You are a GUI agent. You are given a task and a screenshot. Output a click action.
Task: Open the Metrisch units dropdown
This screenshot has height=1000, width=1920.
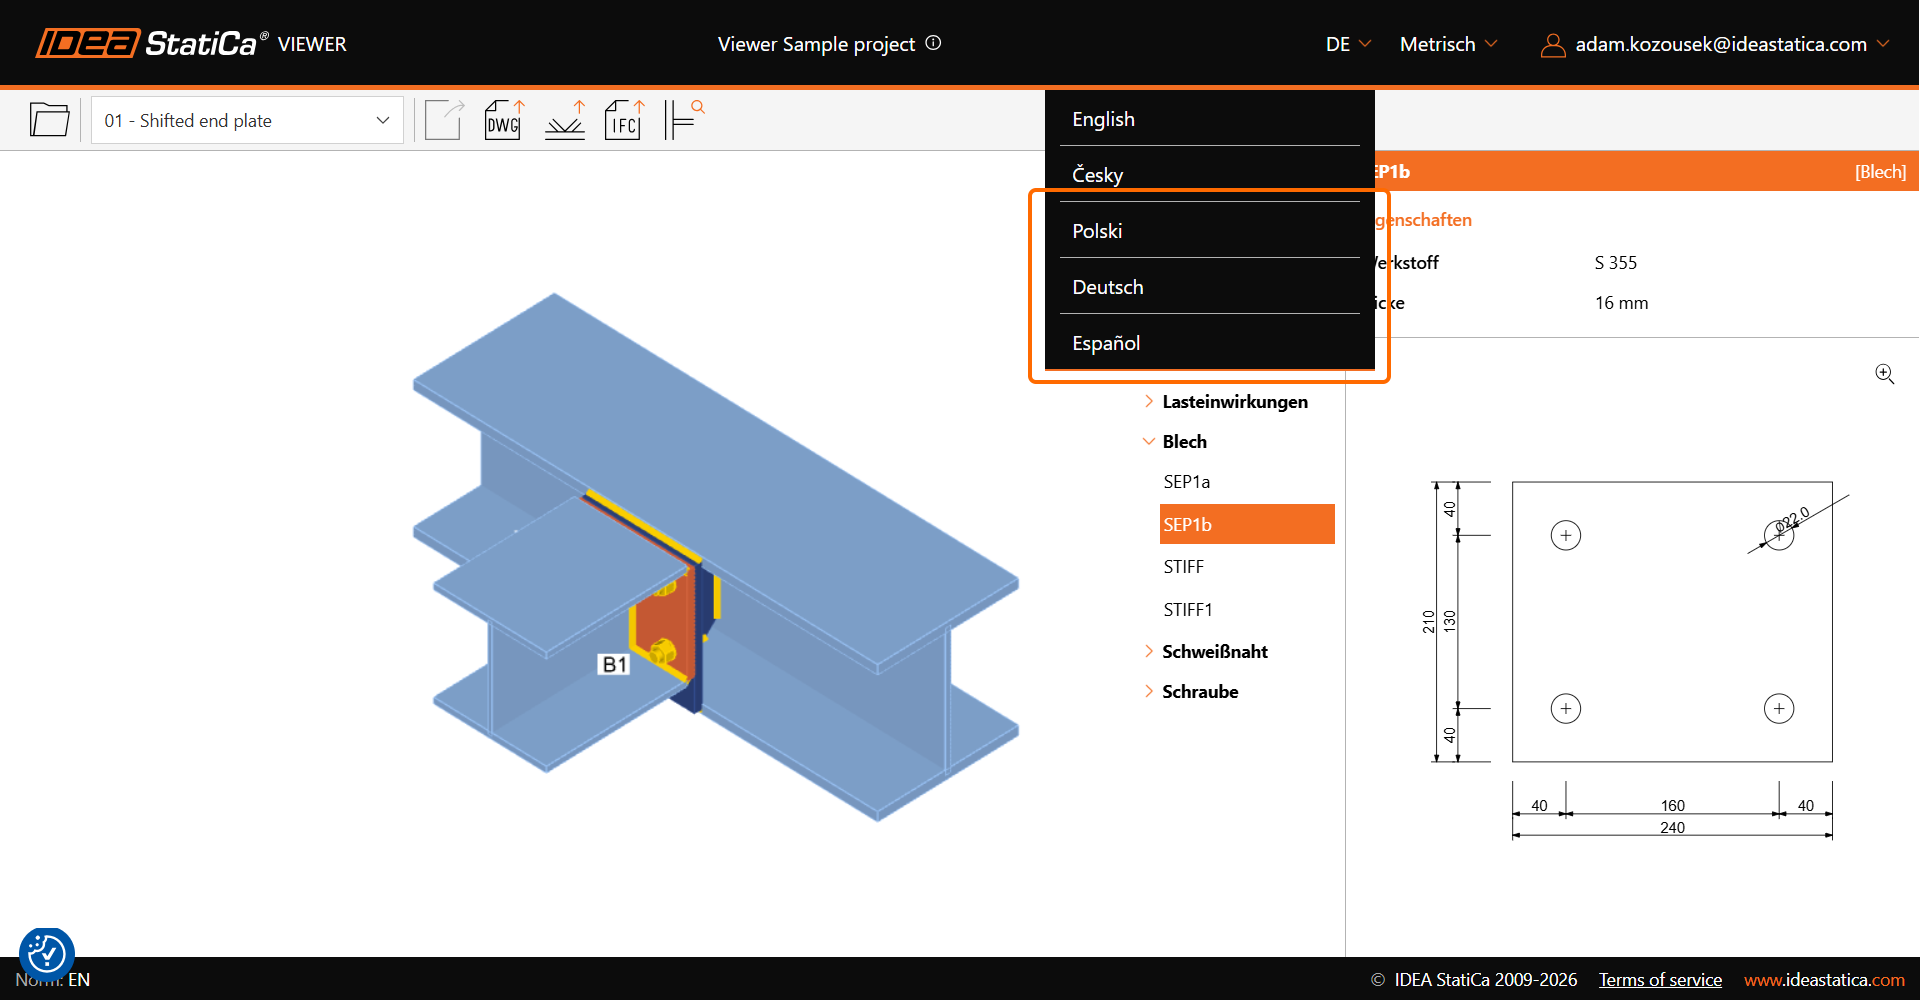pyautogui.click(x=1448, y=44)
